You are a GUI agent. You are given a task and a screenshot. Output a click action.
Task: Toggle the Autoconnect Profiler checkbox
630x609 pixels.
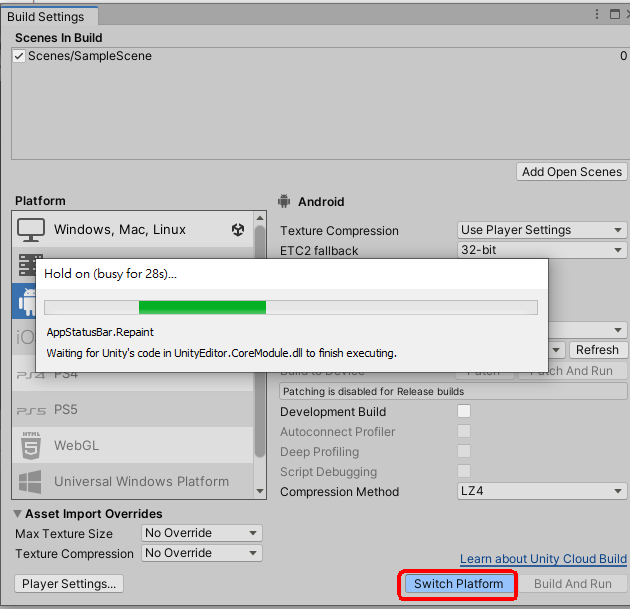(x=464, y=431)
